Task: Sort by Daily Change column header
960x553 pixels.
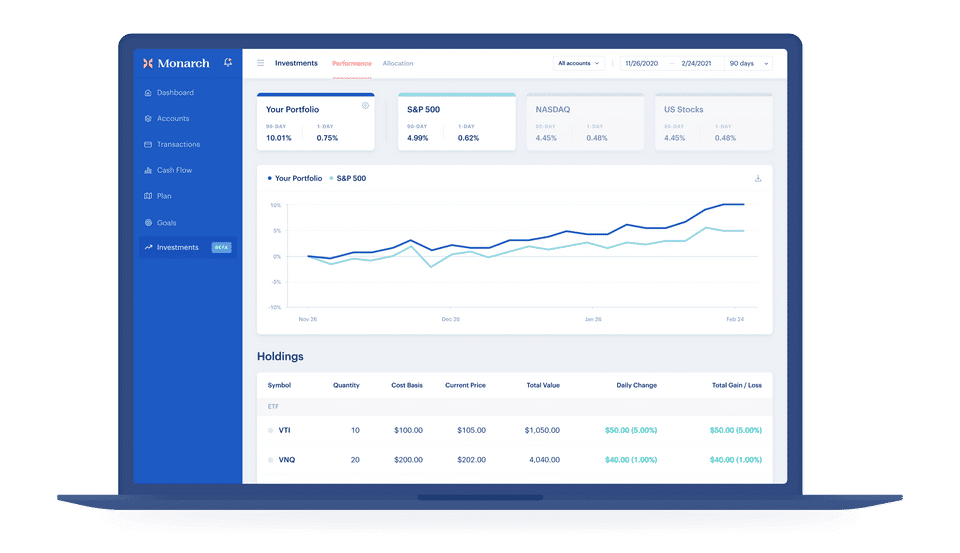Action: coord(637,385)
